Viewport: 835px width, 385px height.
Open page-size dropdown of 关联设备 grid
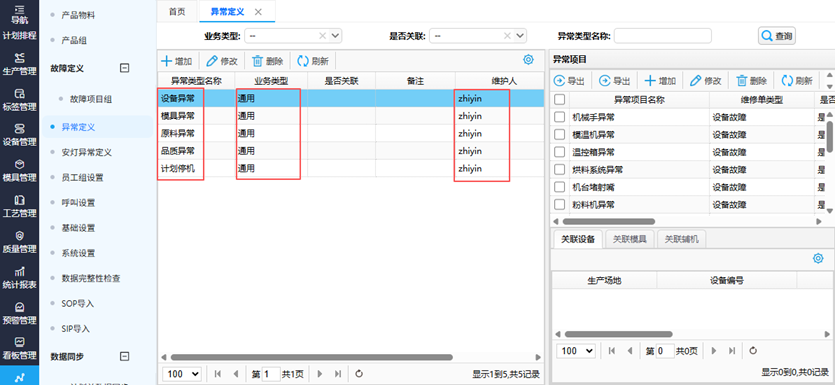576,351
